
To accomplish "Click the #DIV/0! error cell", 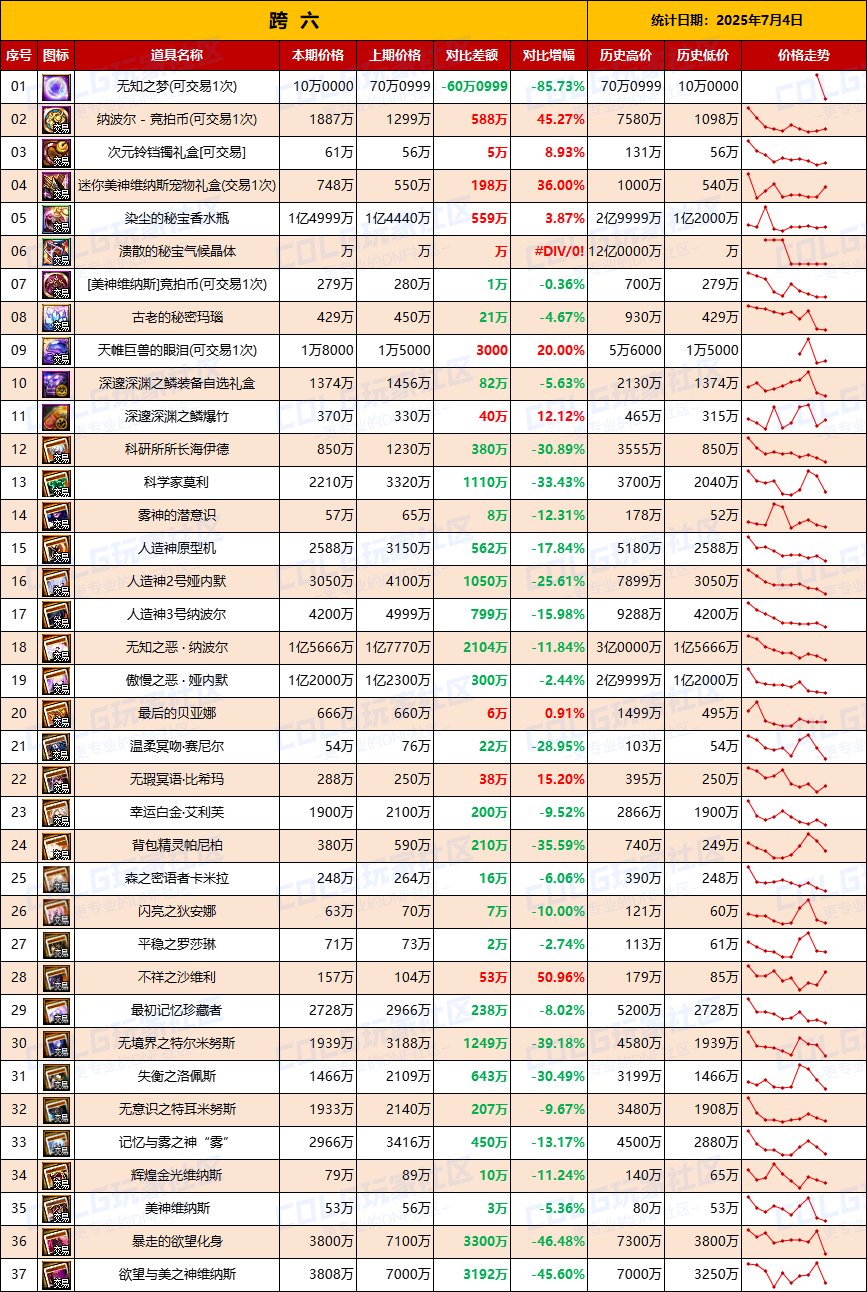I will (x=549, y=252).
